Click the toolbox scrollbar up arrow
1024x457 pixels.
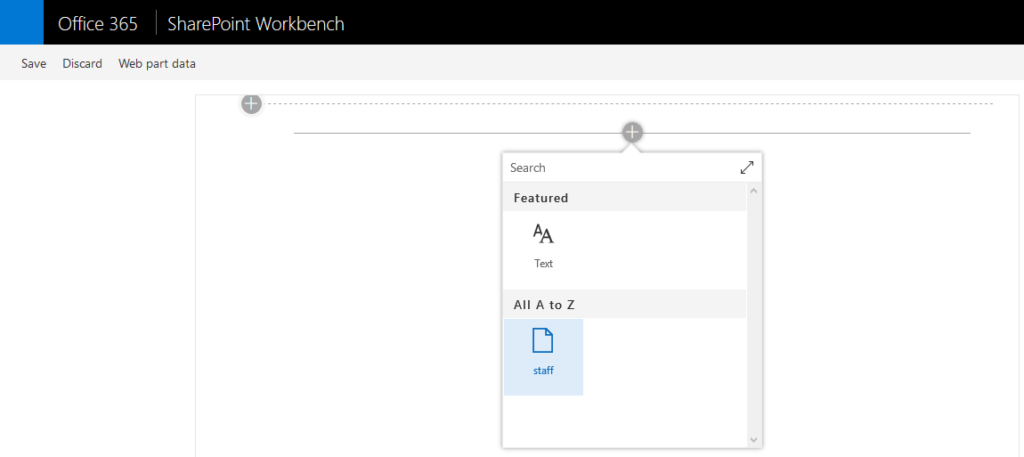[x=754, y=191]
